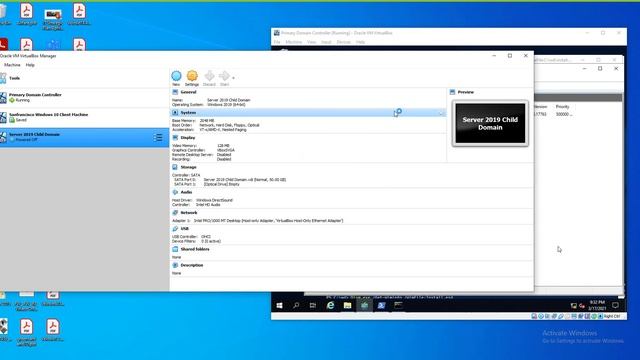This screenshot has height=360, width=640.
Task: Click the Network section icon
Action: [x=175, y=213]
